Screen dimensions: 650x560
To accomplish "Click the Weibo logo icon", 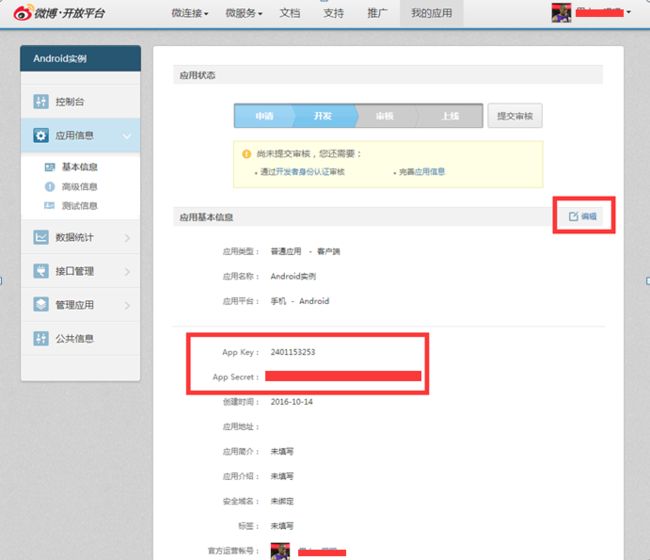I will coord(23,12).
